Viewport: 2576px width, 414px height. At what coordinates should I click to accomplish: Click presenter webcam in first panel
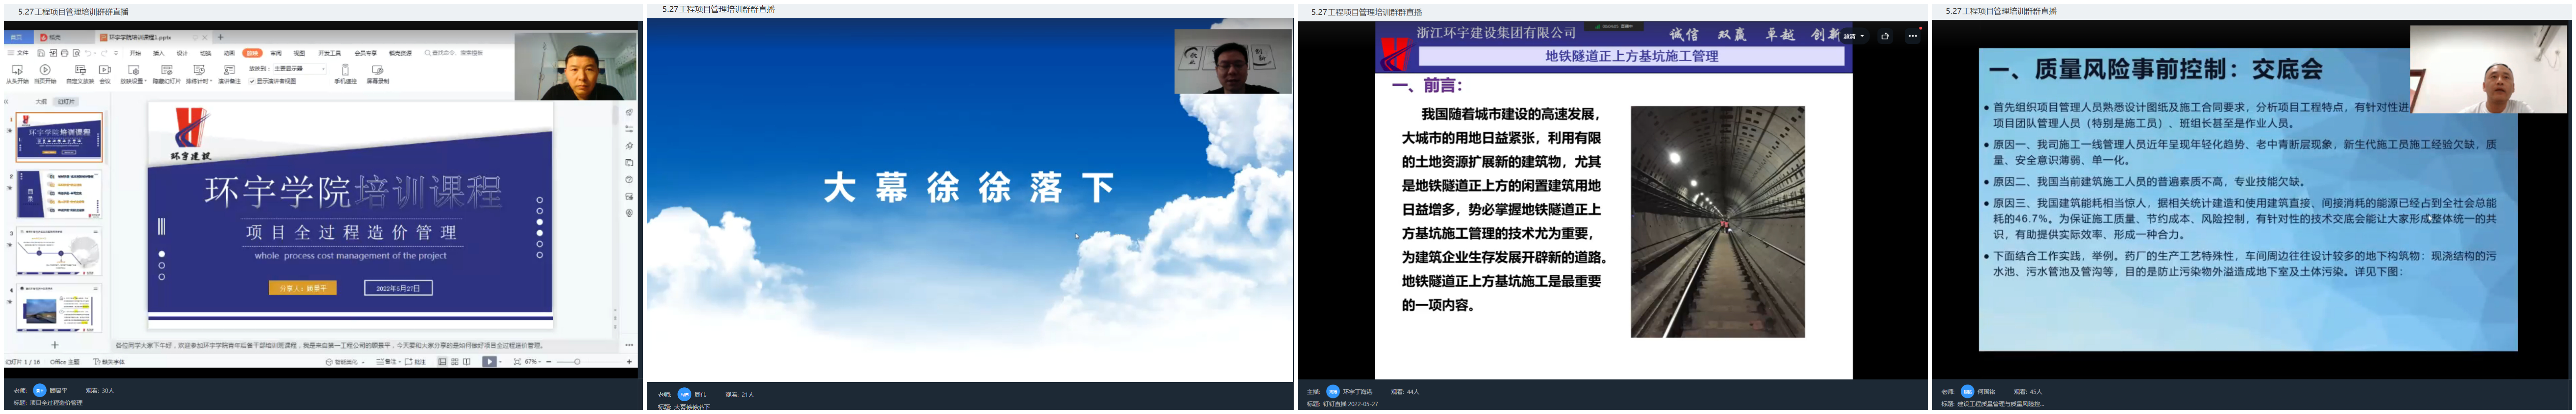(575, 66)
